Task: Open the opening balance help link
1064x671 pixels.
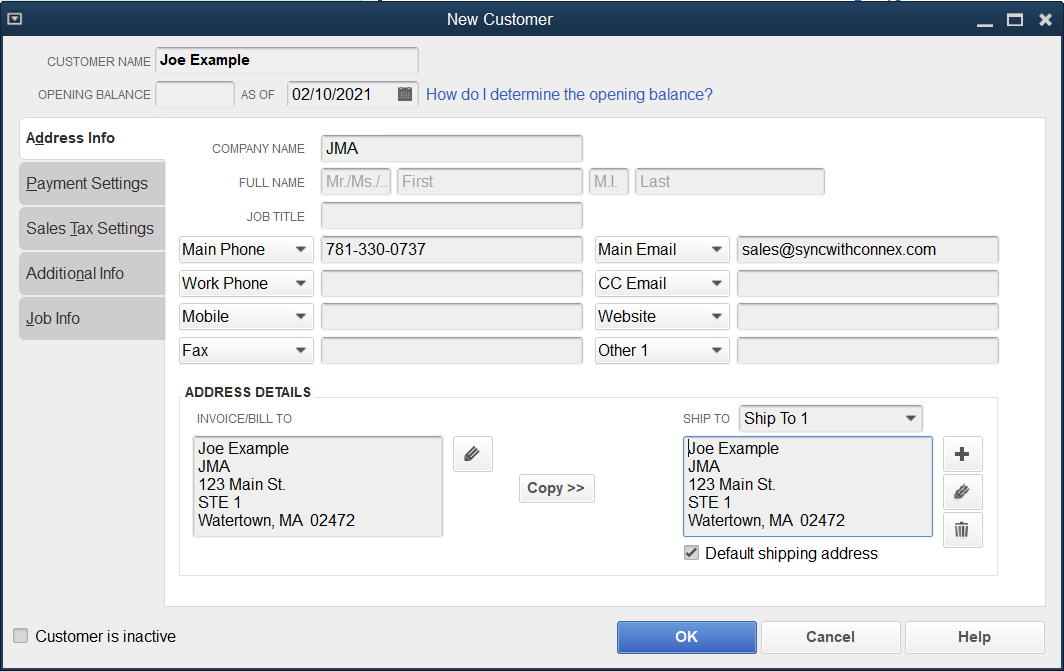Action: coord(569,95)
